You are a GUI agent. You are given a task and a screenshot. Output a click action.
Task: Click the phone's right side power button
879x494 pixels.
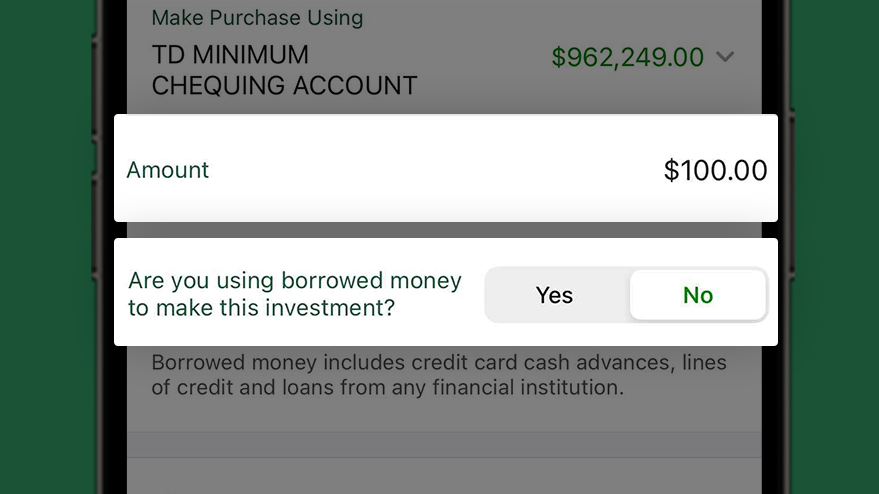pyautogui.click(x=792, y=193)
